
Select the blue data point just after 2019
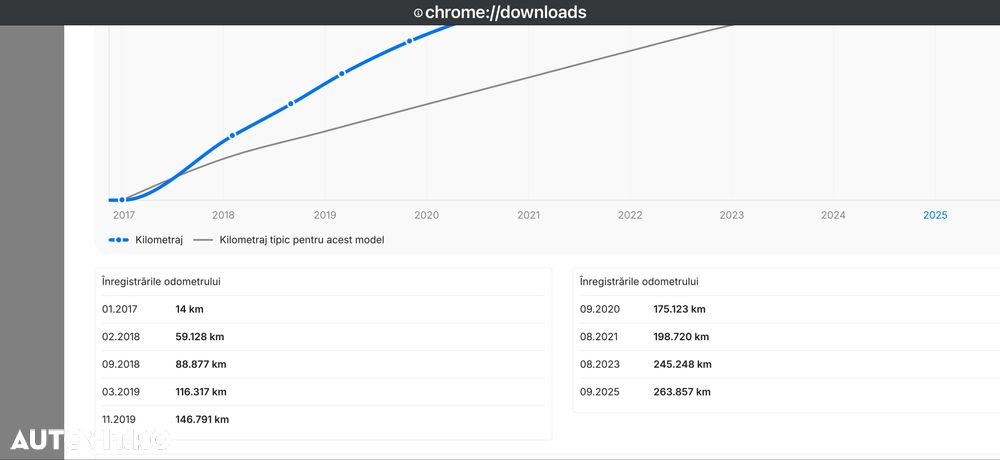coord(342,73)
